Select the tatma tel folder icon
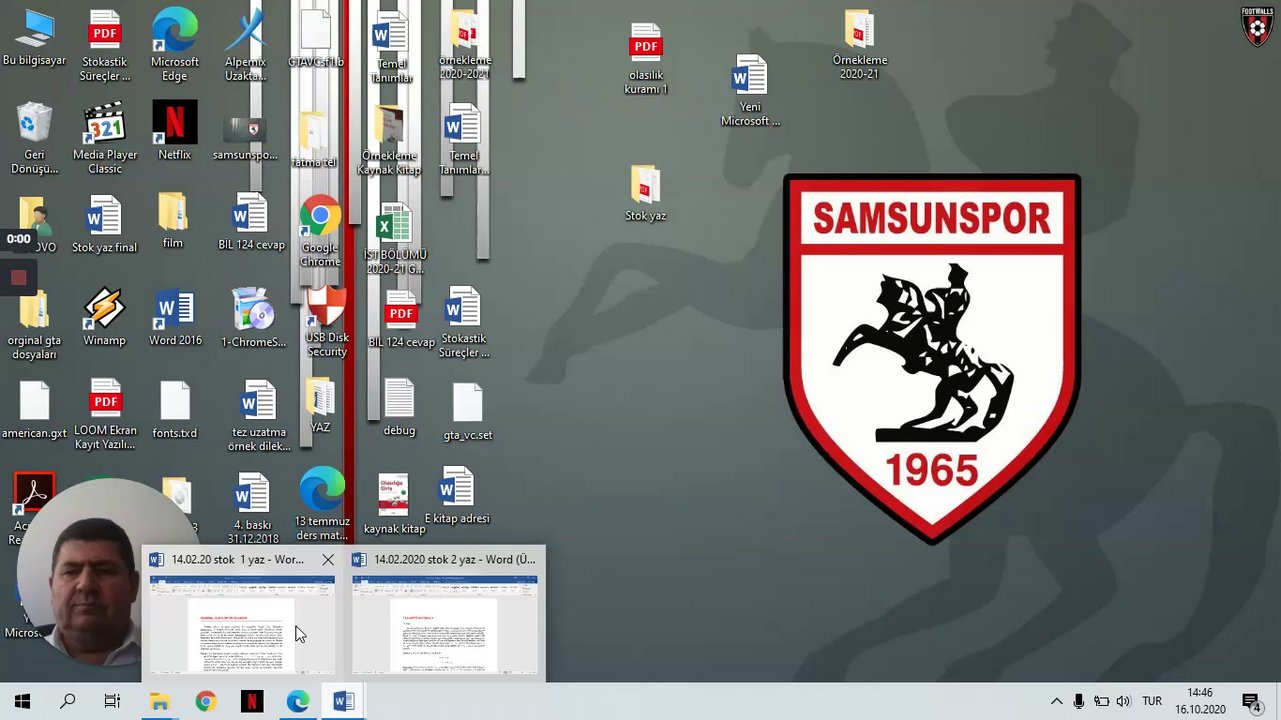Image resolution: width=1281 pixels, height=720 pixels. pyautogui.click(x=313, y=139)
